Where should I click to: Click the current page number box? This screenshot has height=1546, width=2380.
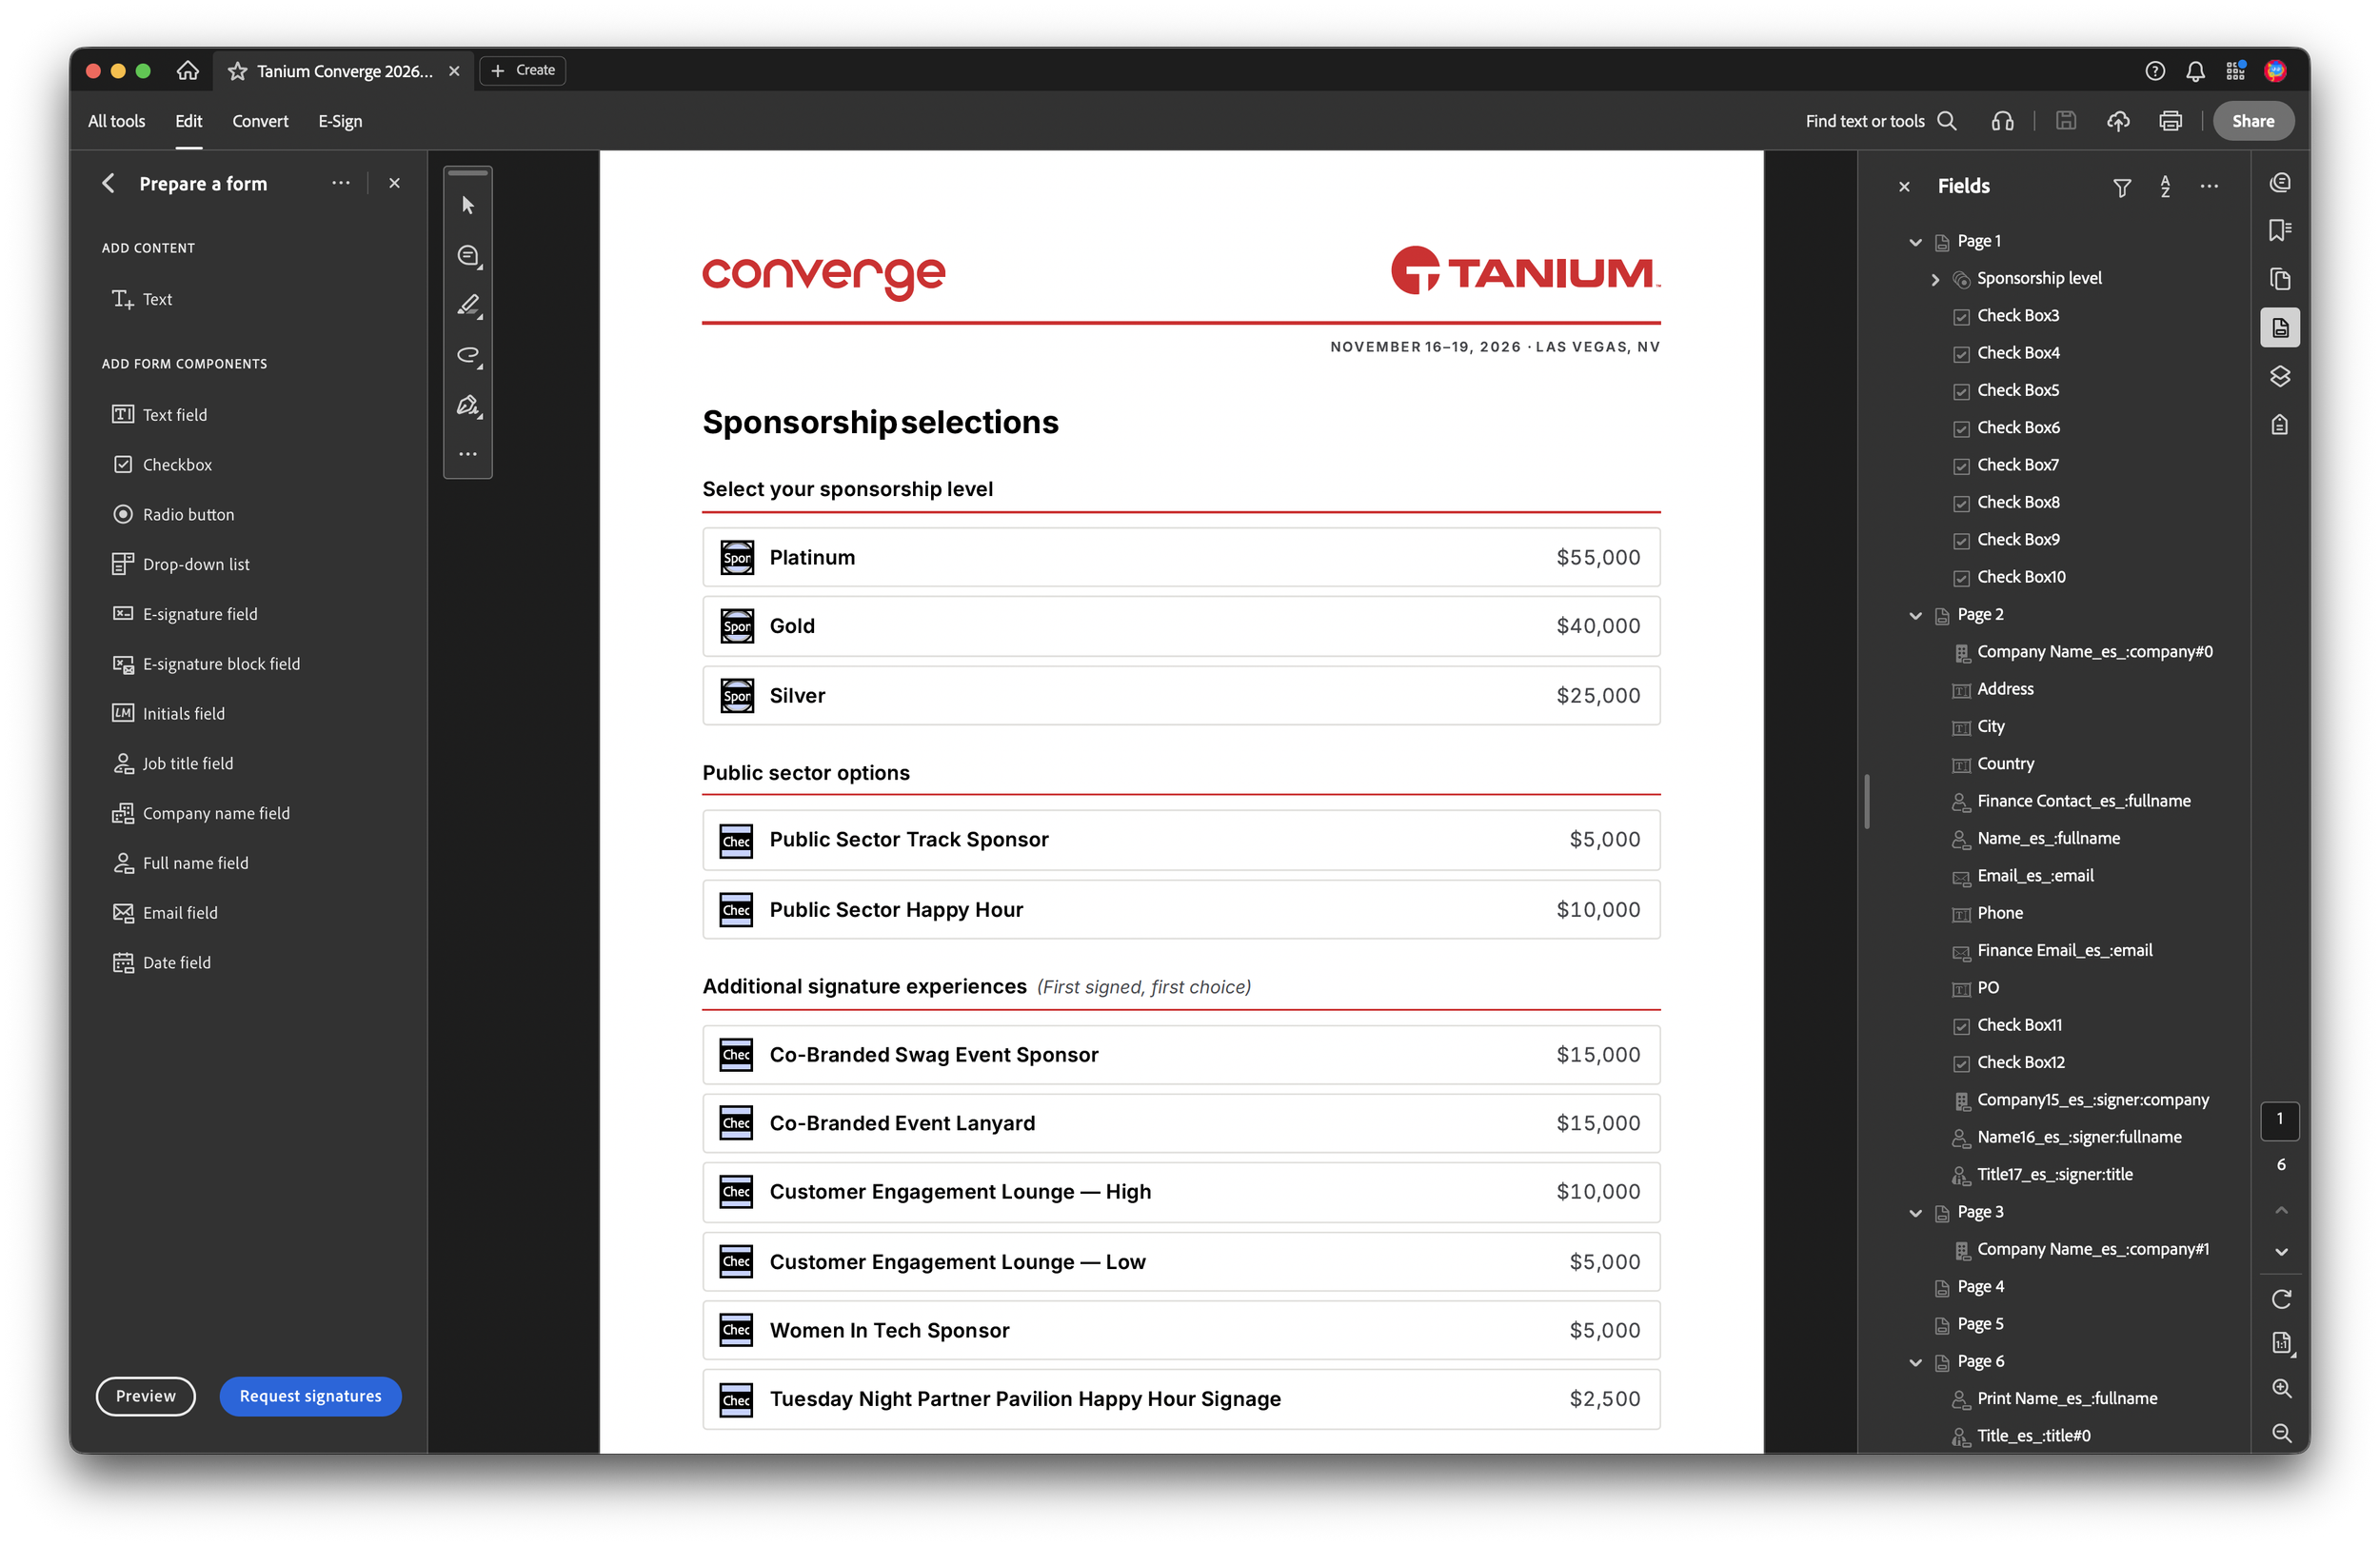tap(2280, 1120)
